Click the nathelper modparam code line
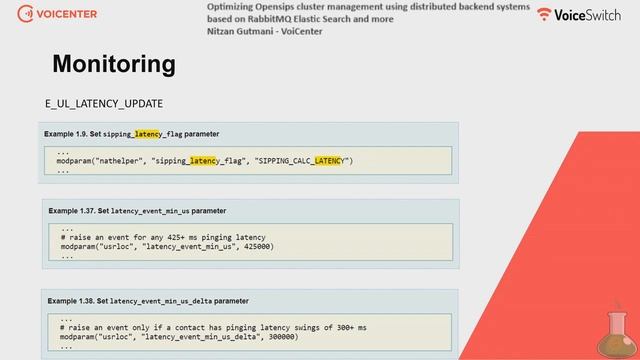This screenshot has width=640, height=360. click(x=204, y=161)
